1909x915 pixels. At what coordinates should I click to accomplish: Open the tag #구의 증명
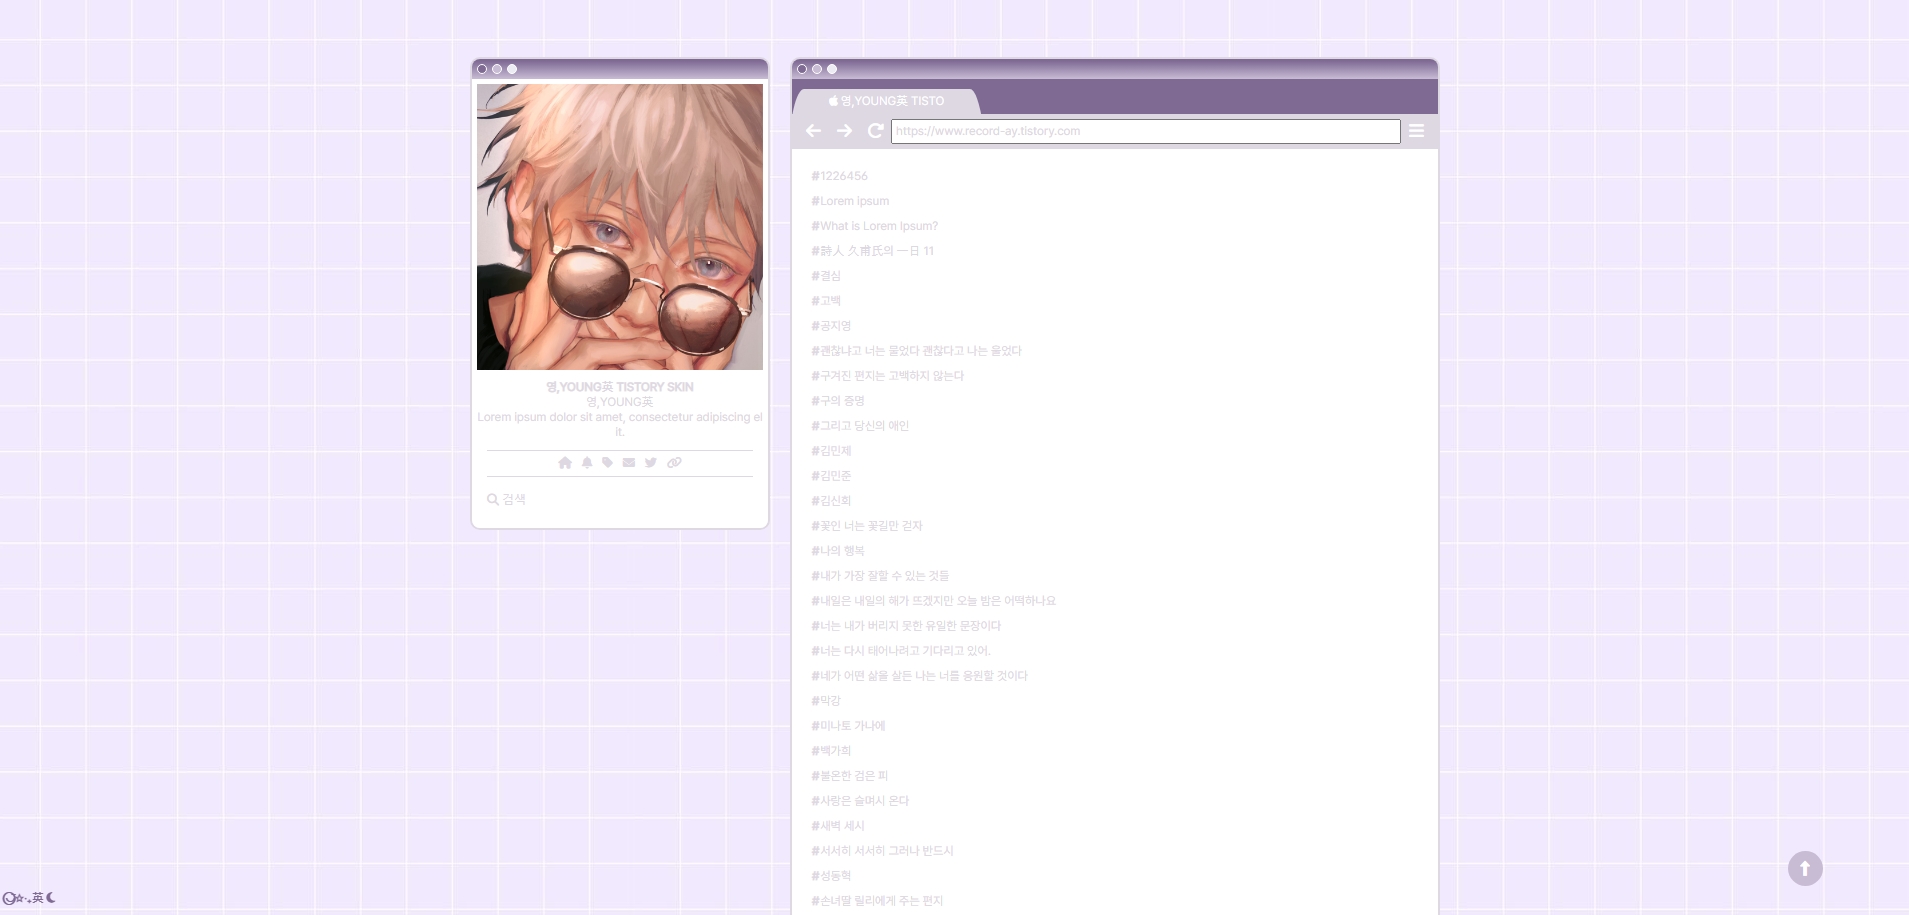[x=838, y=401]
